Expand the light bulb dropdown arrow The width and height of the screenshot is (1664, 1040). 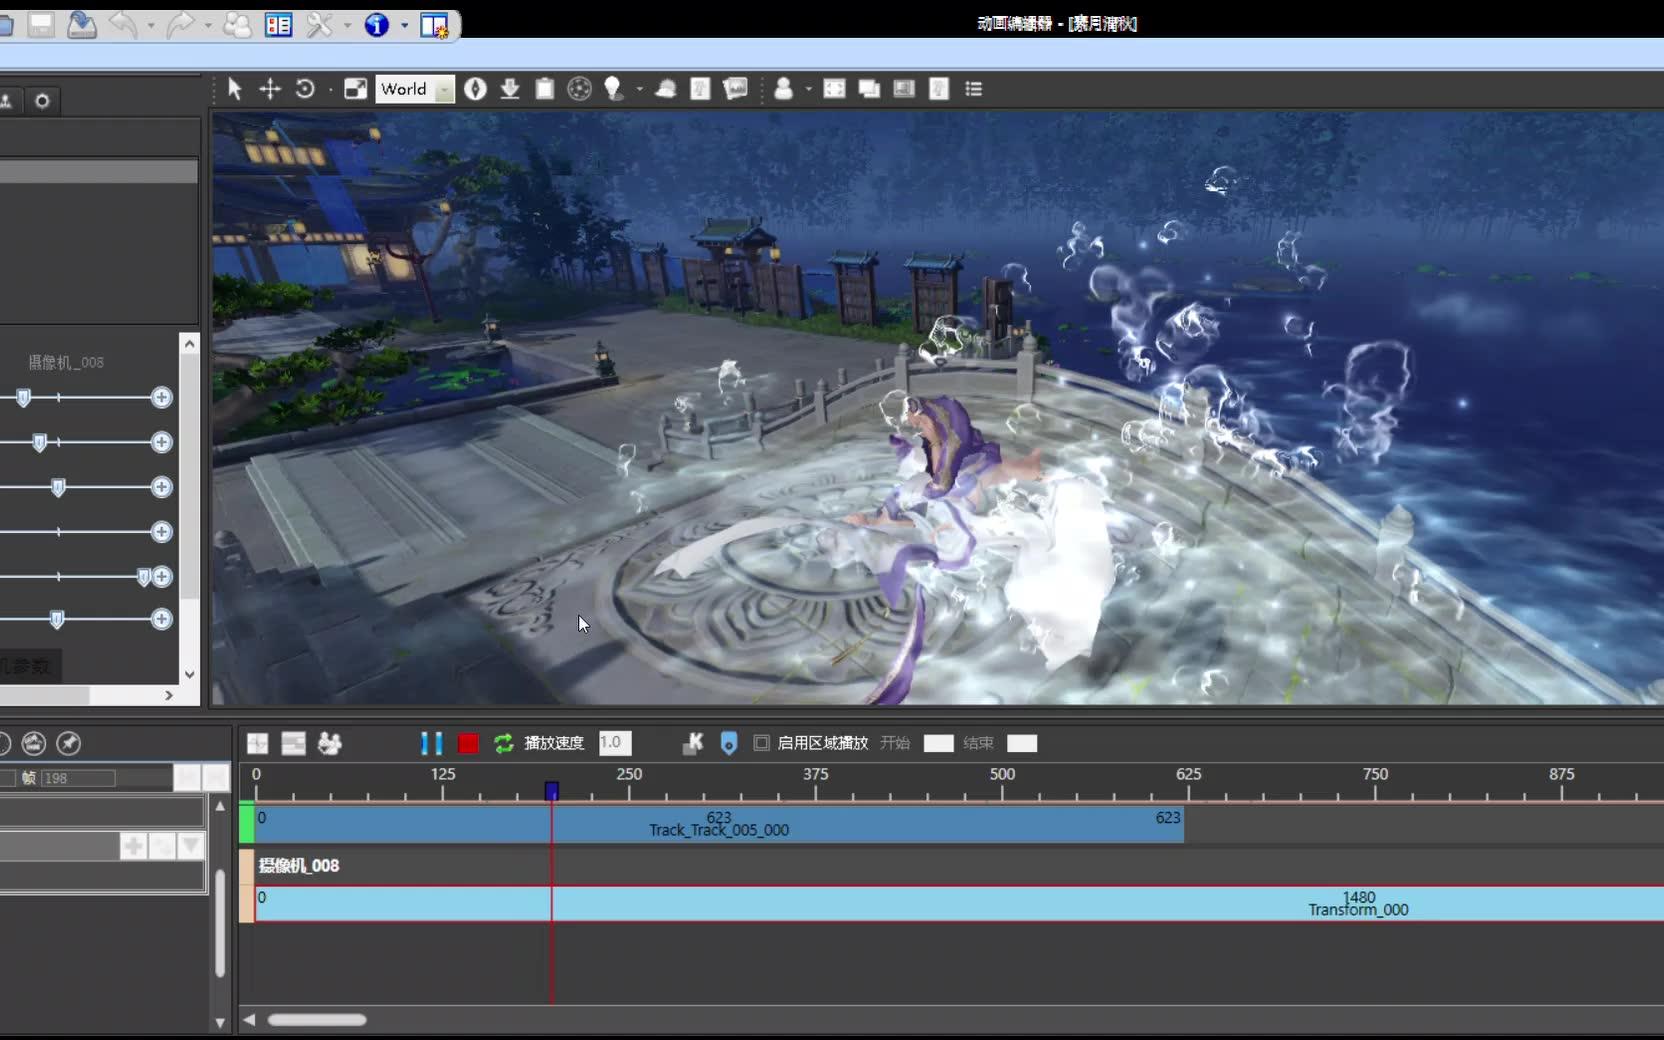coord(639,90)
